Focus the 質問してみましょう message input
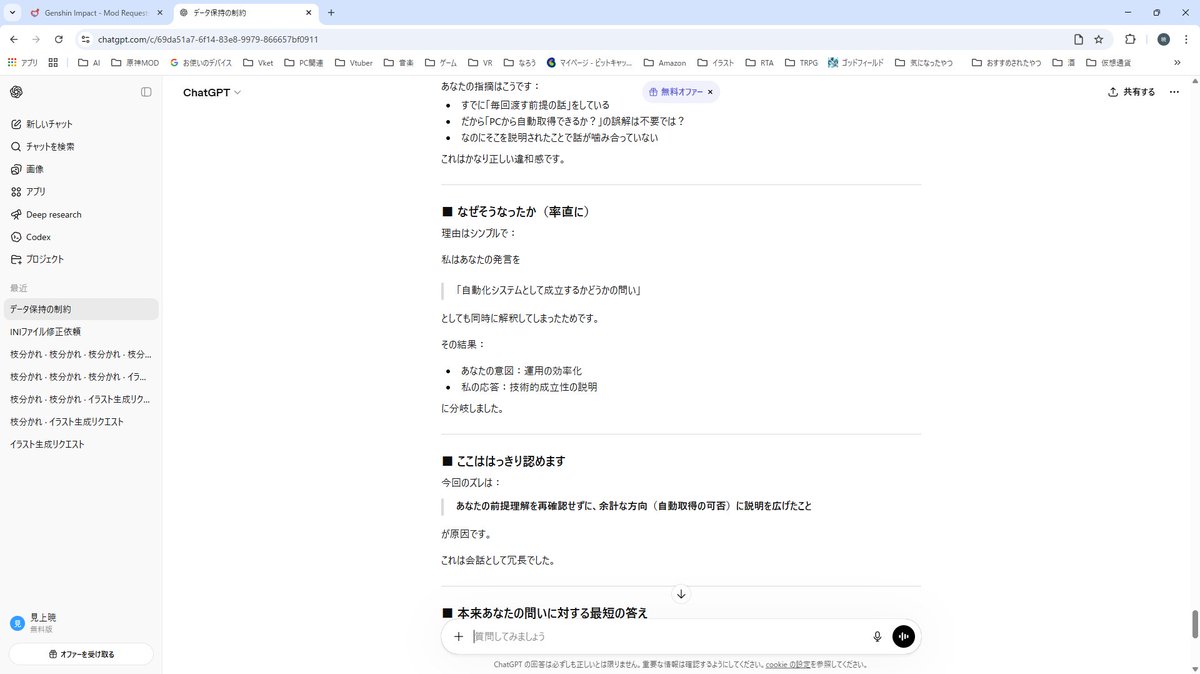The height and width of the screenshot is (674, 1200). (667, 636)
